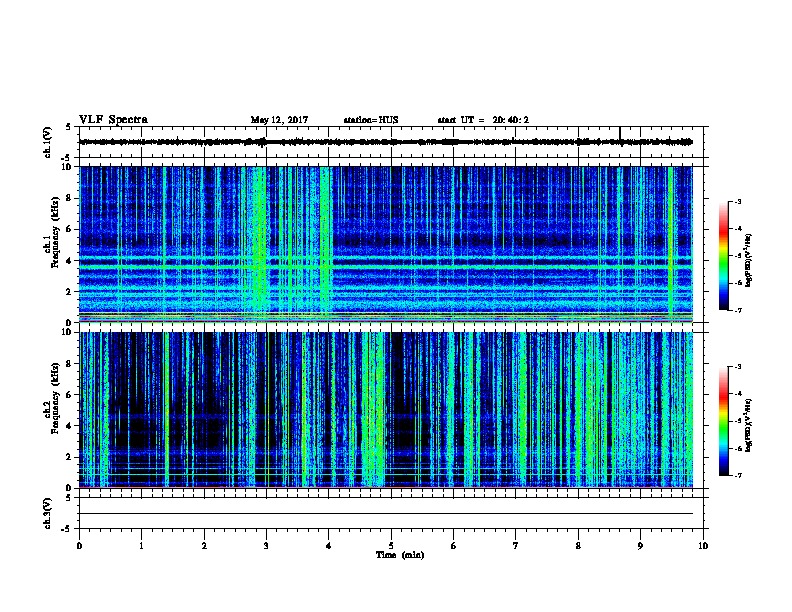The width and height of the screenshot is (792, 612).
Task: Click the "Time (min)" axis label
Action: point(400,555)
